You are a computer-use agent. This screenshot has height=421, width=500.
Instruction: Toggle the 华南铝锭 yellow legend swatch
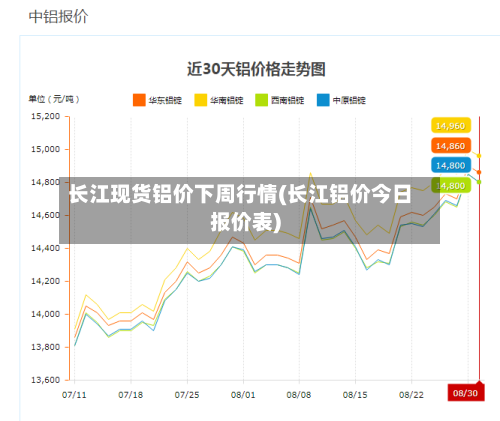(201, 100)
